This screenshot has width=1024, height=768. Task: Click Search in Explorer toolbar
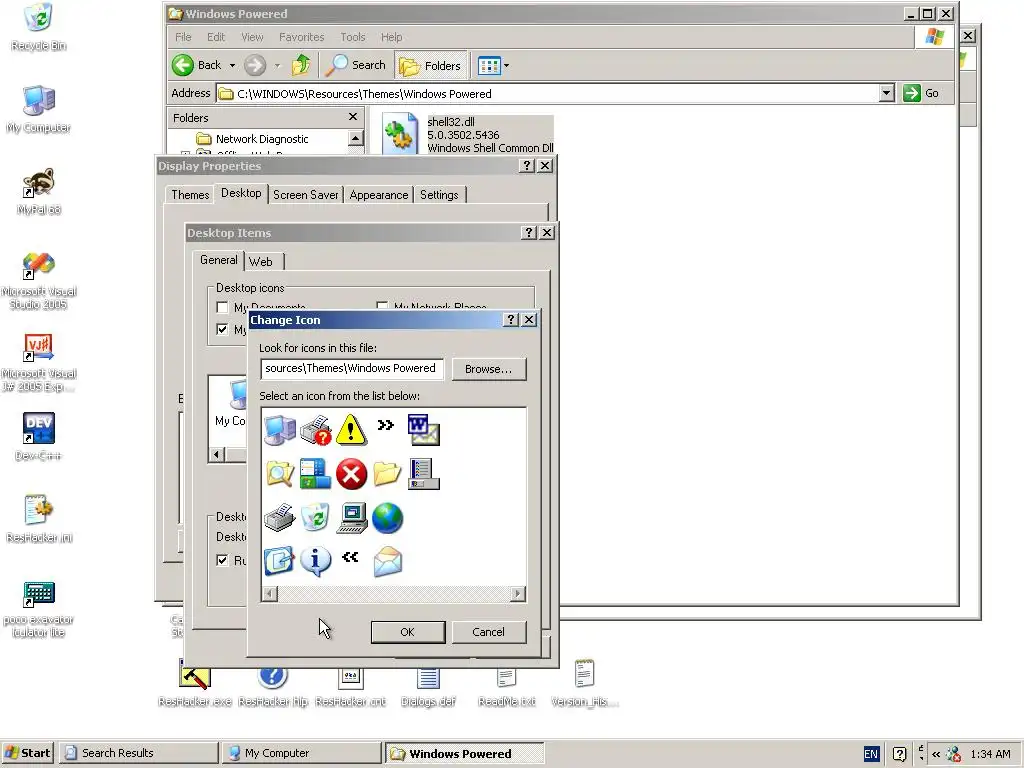pyautogui.click(x=356, y=65)
